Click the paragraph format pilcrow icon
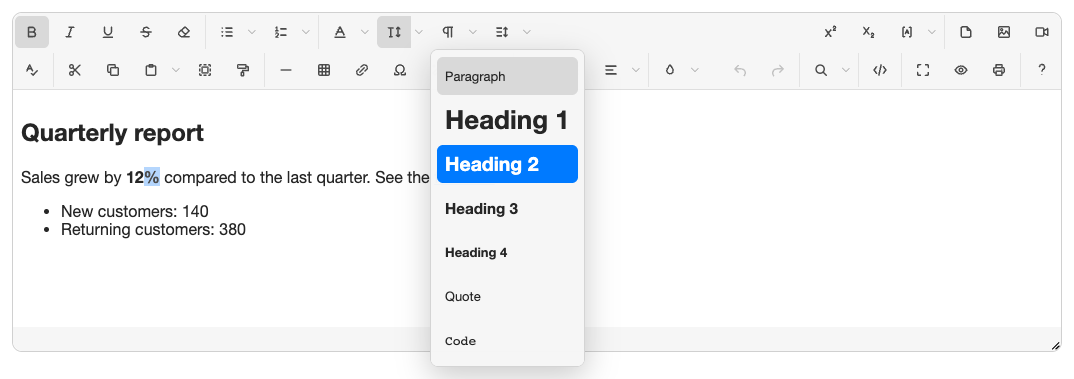 coord(448,32)
